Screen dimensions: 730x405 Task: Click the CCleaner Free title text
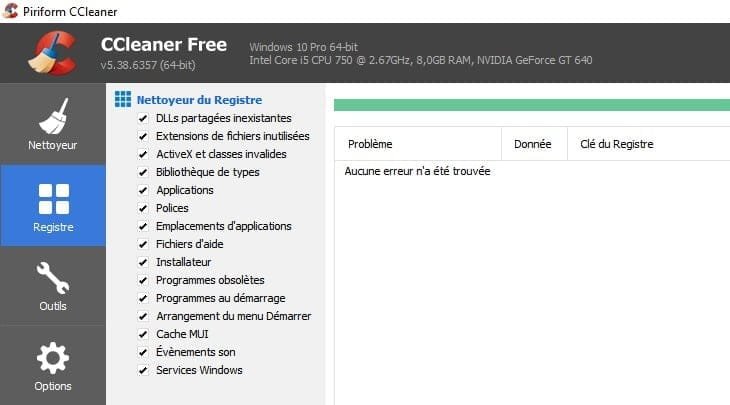tap(164, 45)
